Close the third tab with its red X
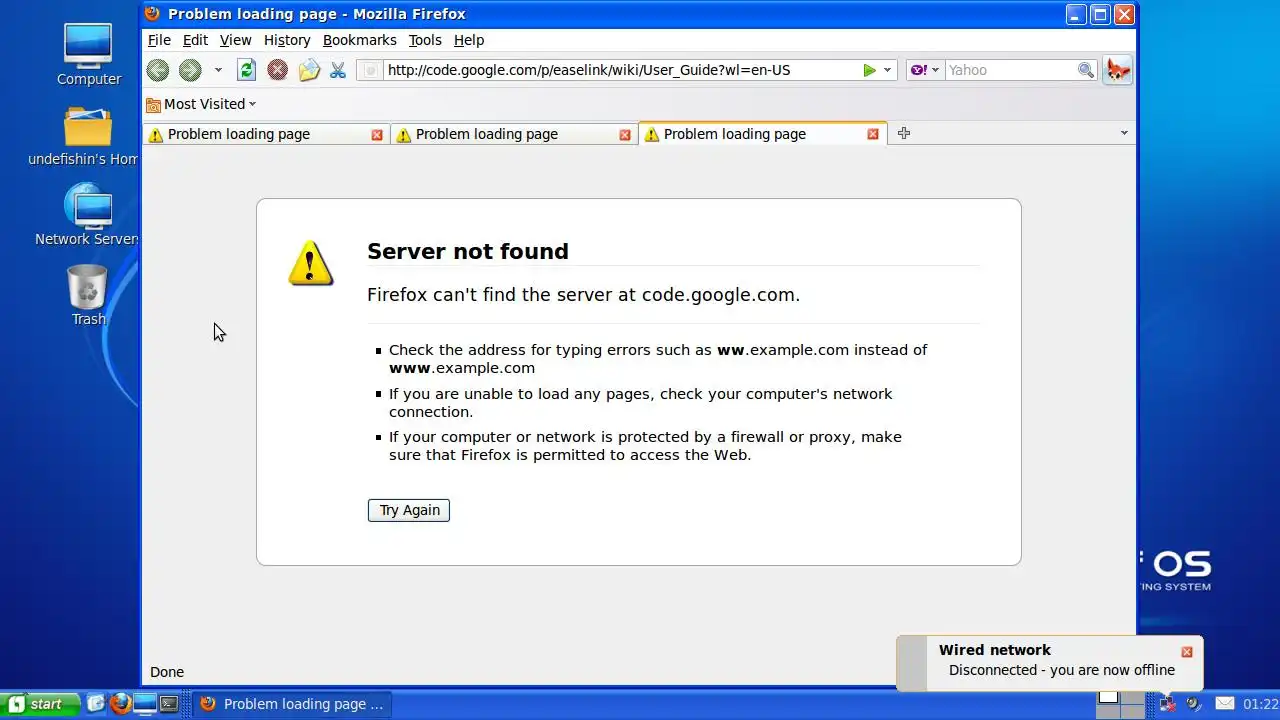1280x720 pixels. tap(873, 134)
